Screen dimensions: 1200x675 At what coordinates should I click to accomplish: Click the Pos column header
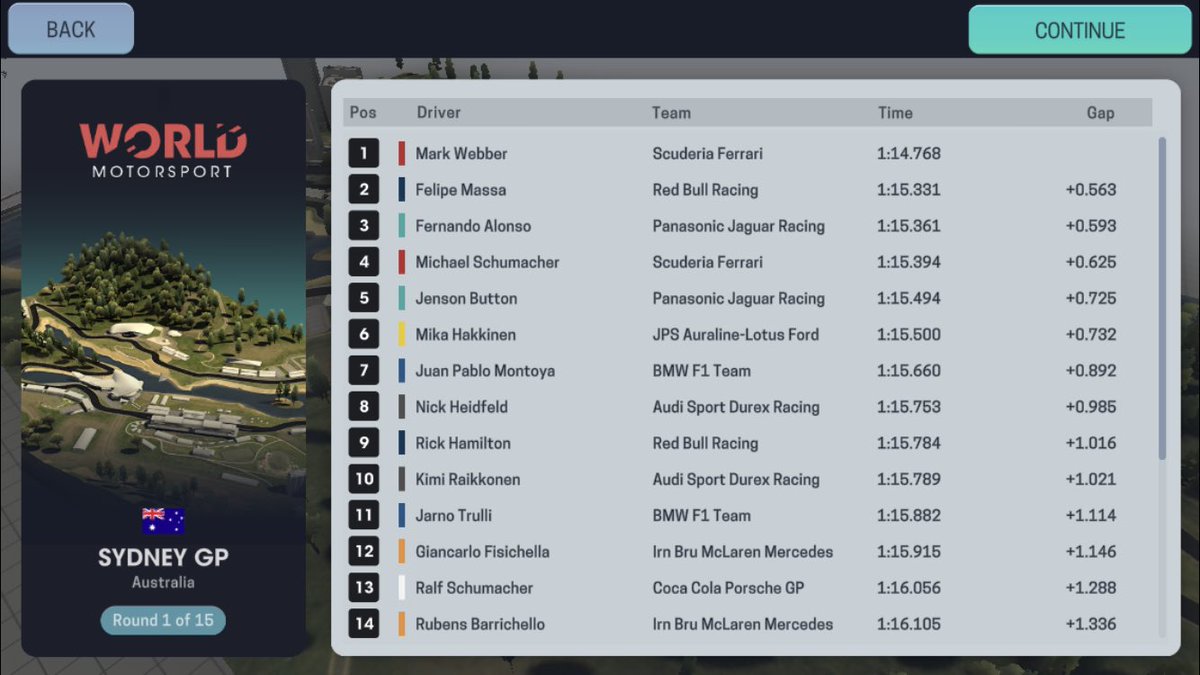tap(363, 112)
